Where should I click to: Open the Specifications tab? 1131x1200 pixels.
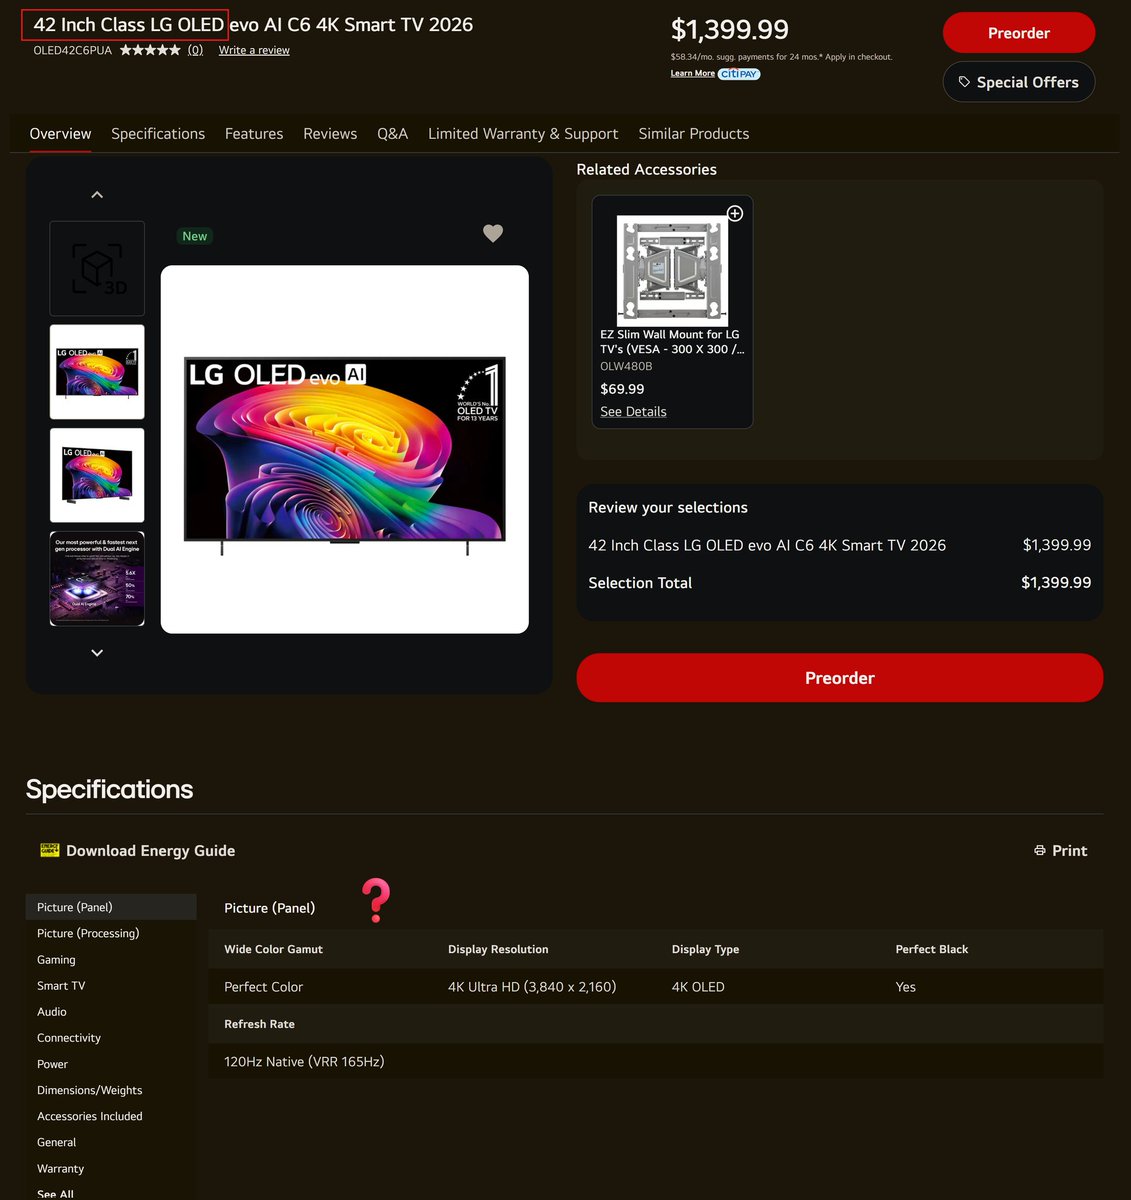pyautogui.click(x=158, y=134)
